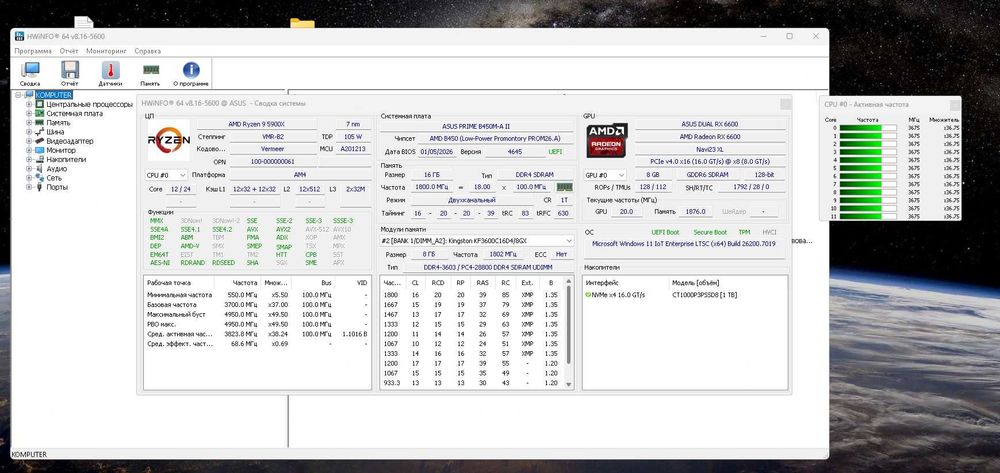The height and width of the screenshot is (473, 1000).
Task: Open the memory module BANK 1/DIMM_A2 dropdown
Action: [476, 241]
